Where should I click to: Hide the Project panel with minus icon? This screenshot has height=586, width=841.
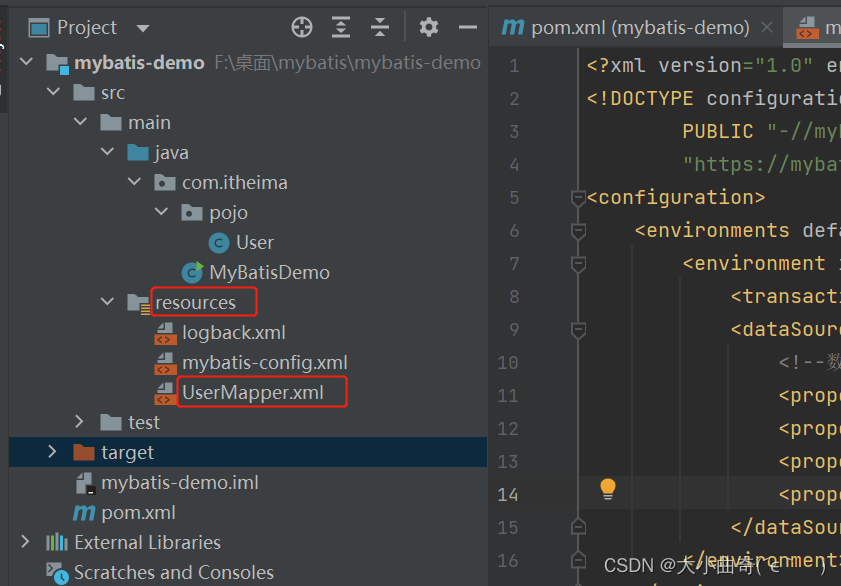coord(468,27)
